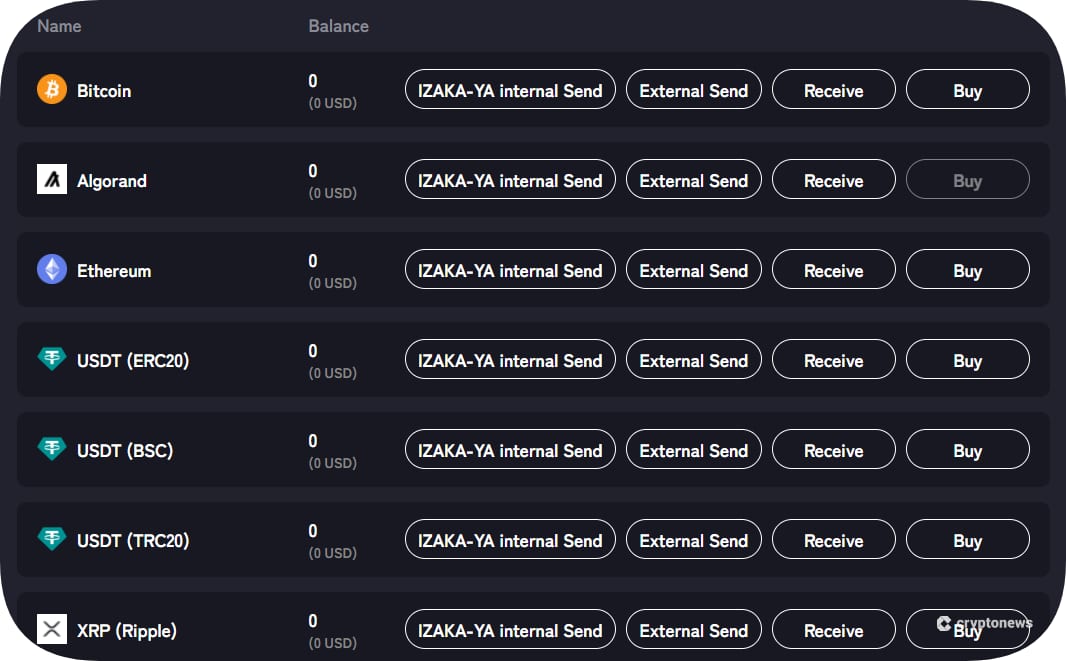Open IZAKA-YA internal Send for USDT (ERC20)
This screenshot has height=661, width=1066.
pyautogui.click(x=510, y=359)
